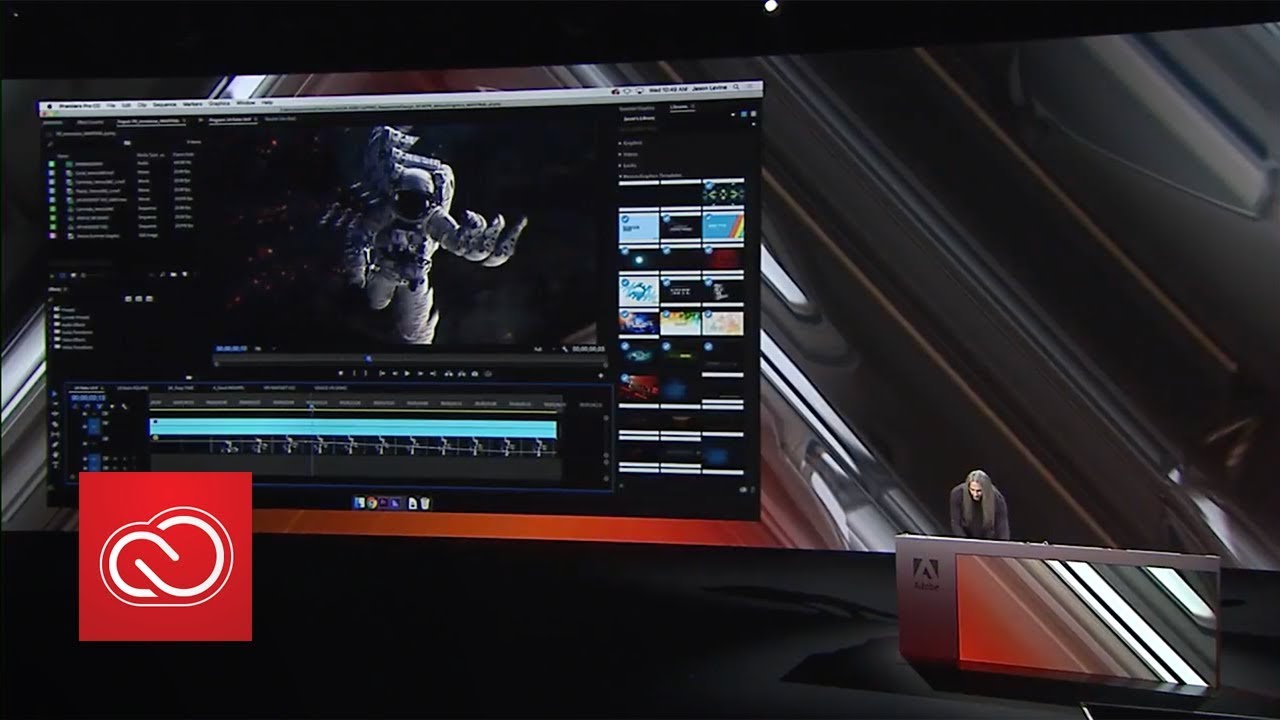Select the Selection tool in timeline toolbar

click(x=55, y=394)
